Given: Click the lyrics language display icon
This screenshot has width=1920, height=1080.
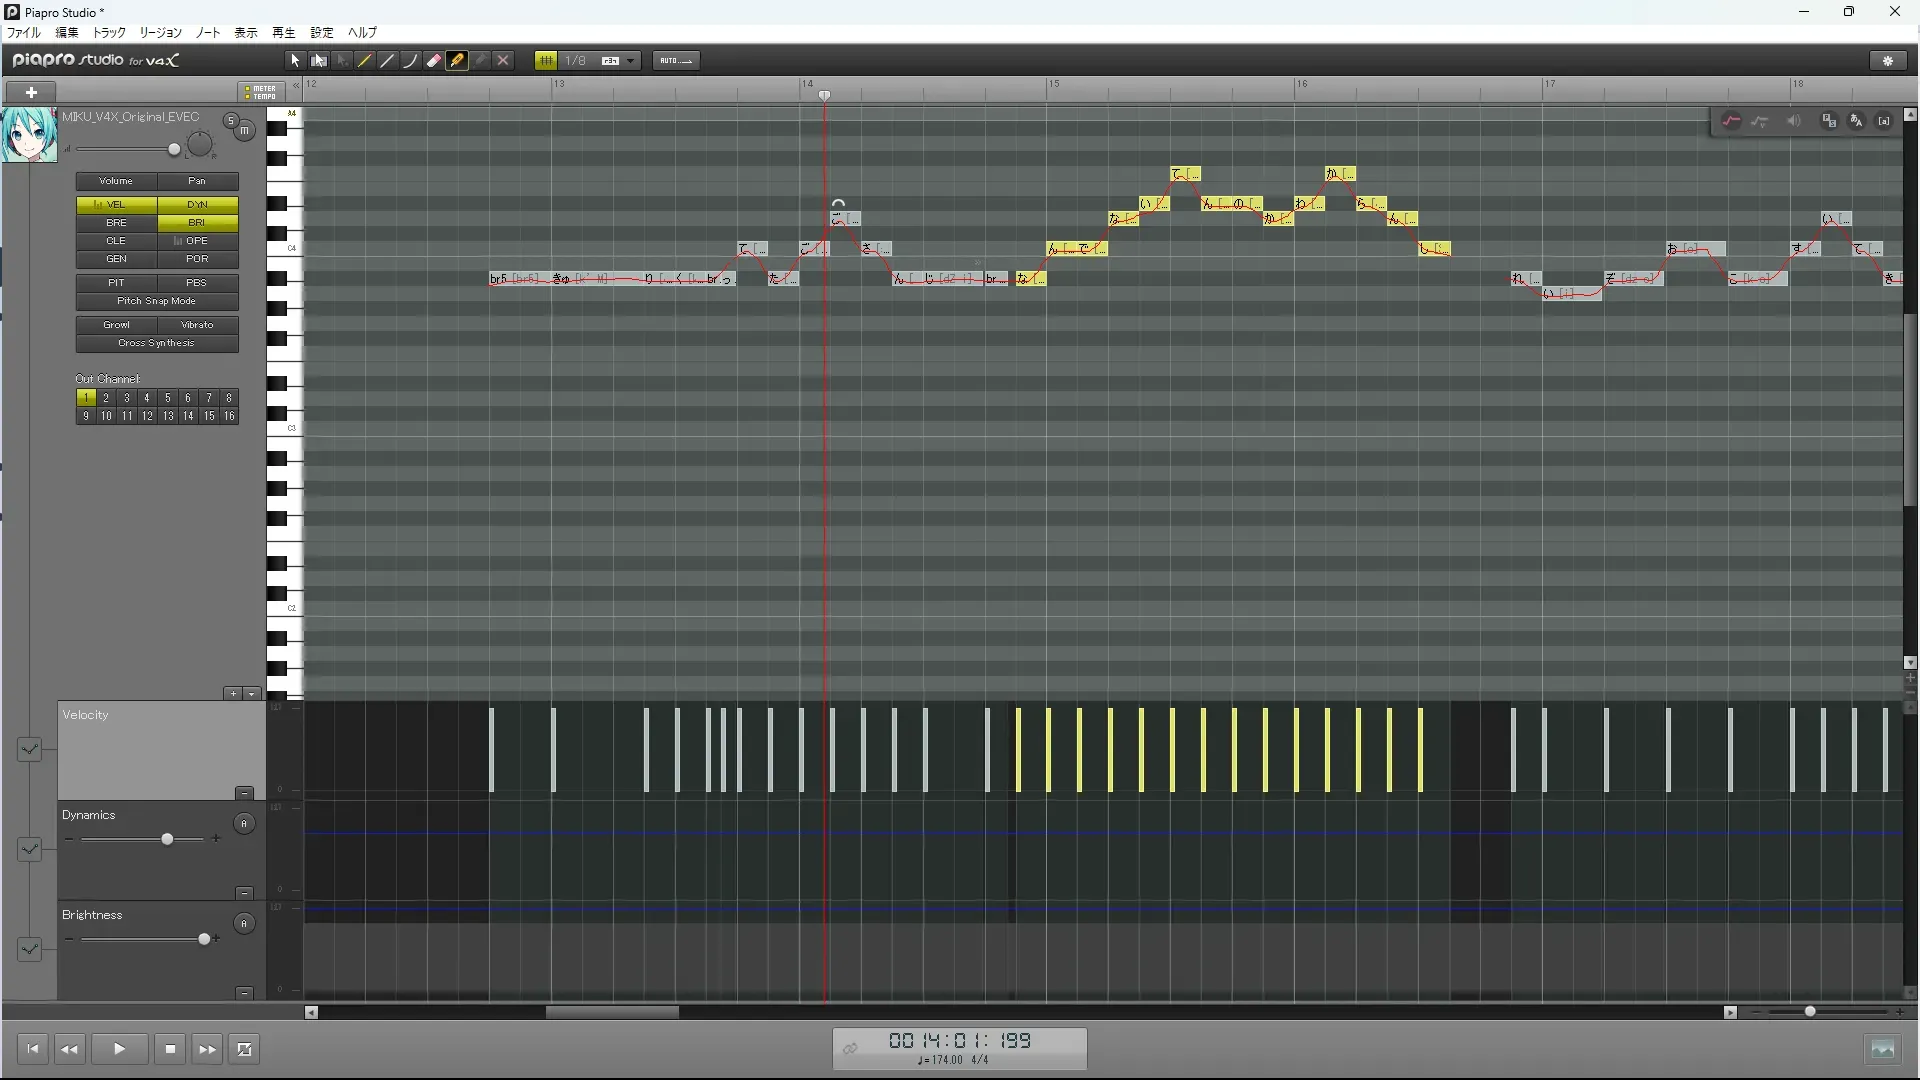Looking at the screenshot, I should [1857, 121].
